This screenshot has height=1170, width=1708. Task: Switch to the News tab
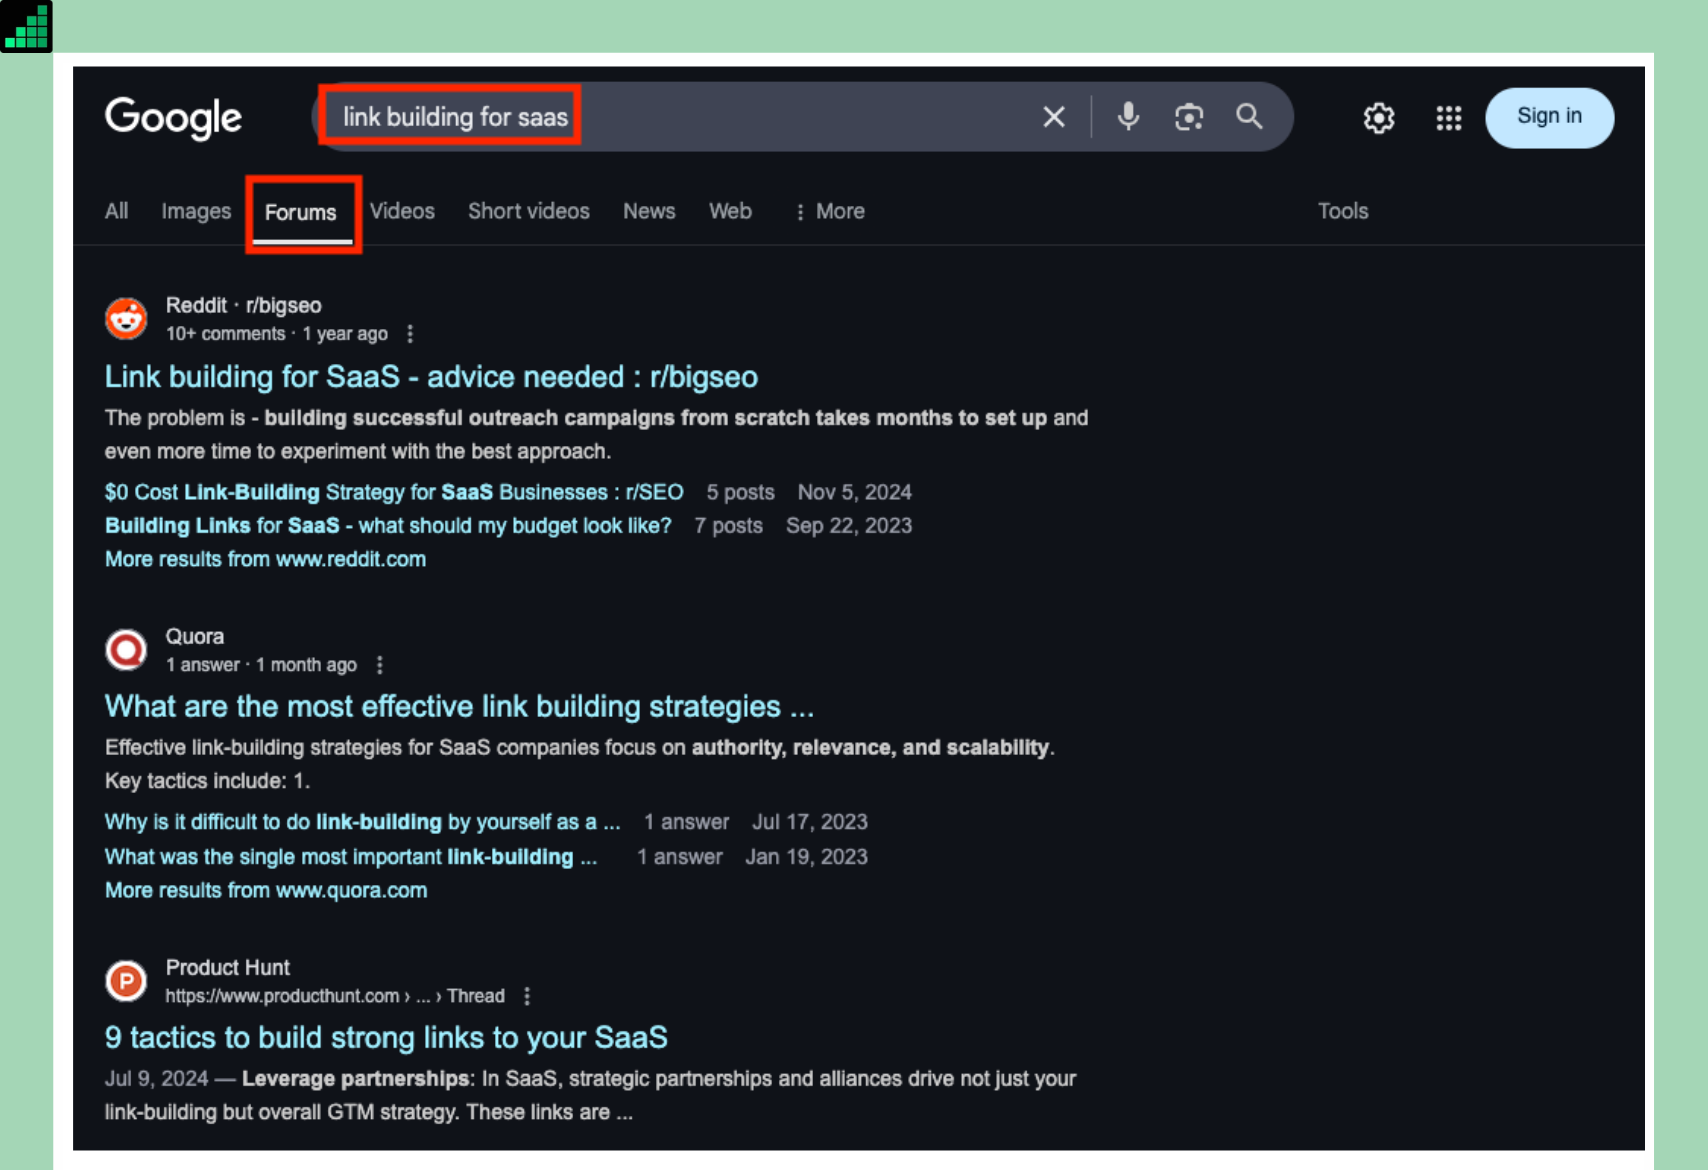pyautogui.click(x=649, y=211)
